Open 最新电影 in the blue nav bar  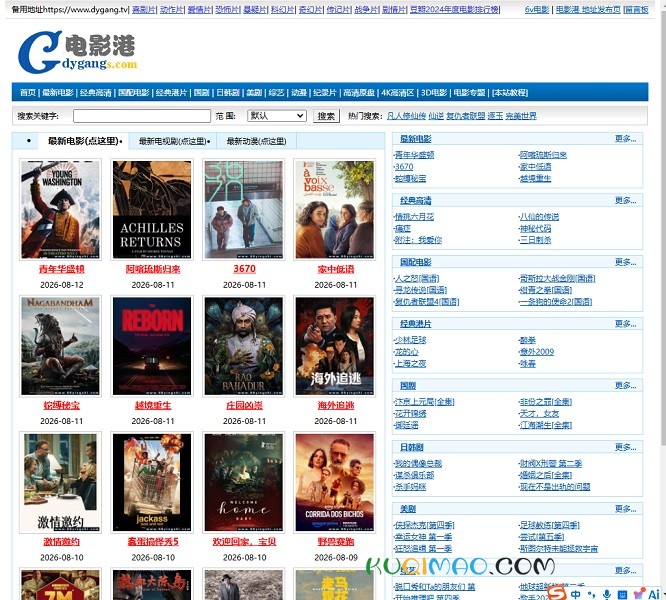[x=58, y=93]
